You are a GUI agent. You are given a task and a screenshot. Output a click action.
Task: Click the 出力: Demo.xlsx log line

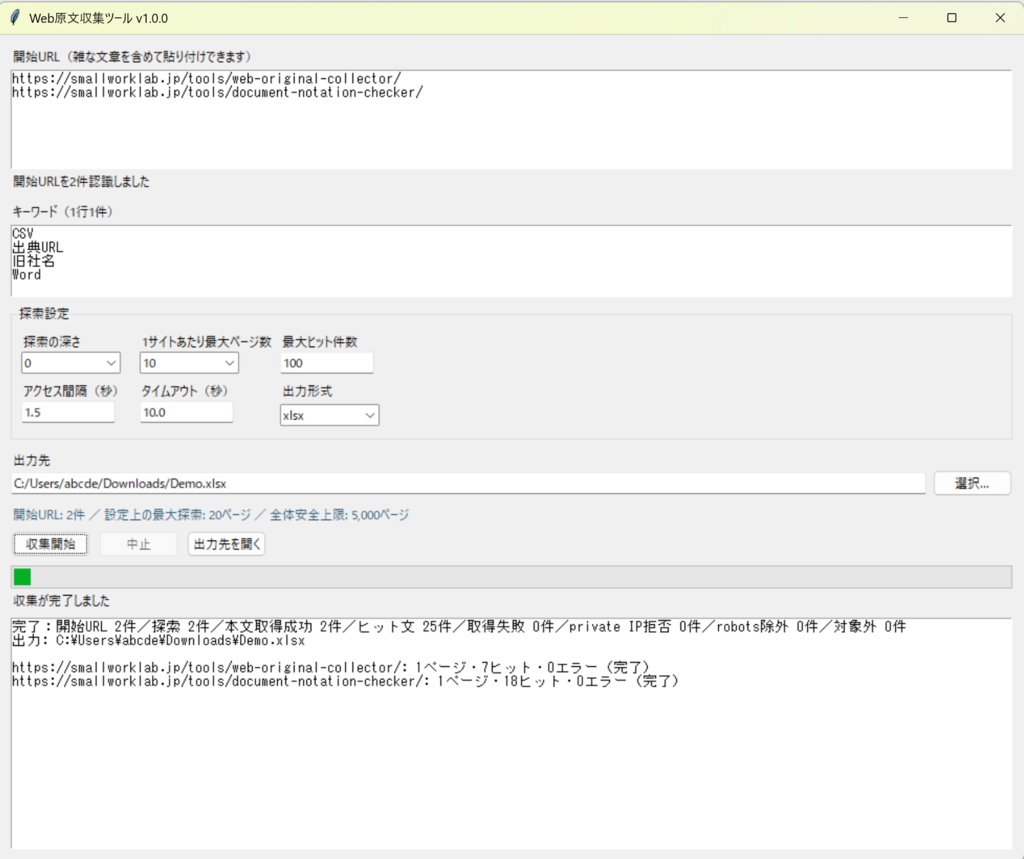tap(159, 640)
